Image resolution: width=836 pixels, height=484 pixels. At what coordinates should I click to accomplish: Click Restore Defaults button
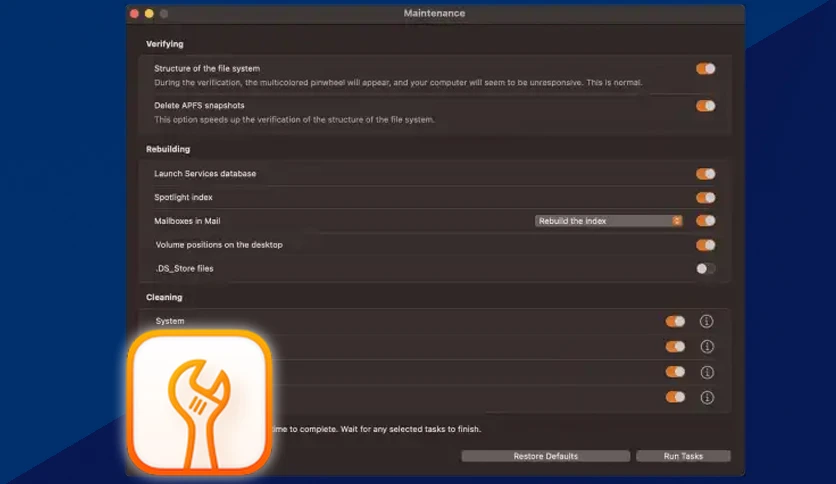click(x=545, y=456)
